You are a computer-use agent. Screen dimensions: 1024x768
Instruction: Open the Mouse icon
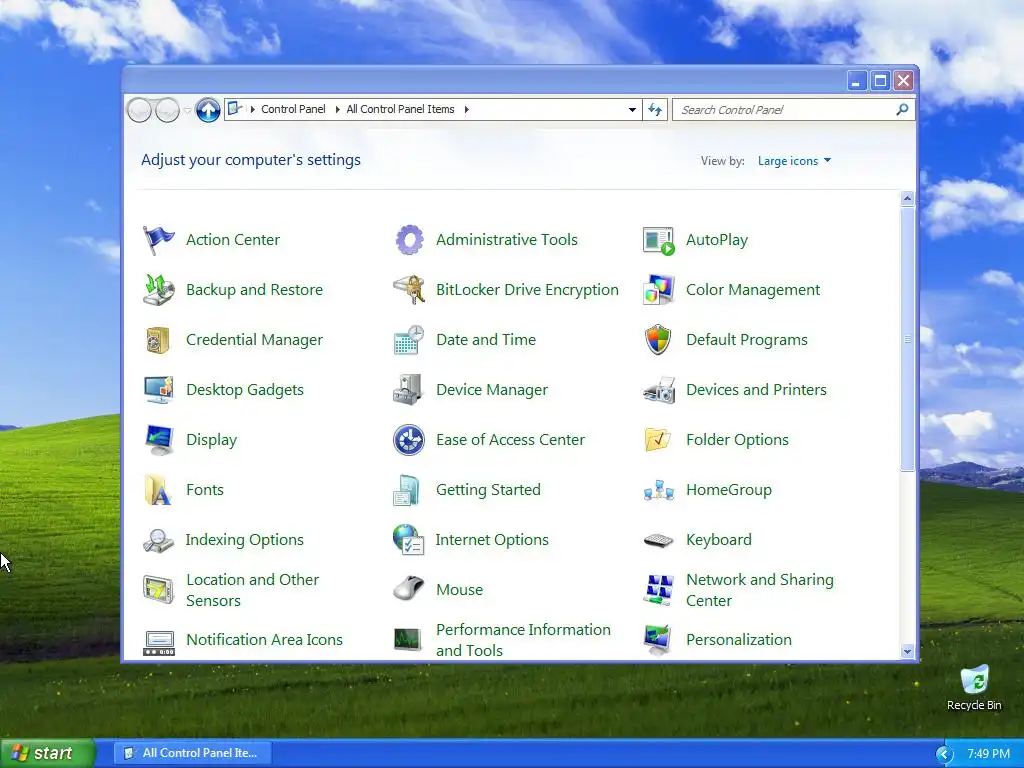point(409,588)
